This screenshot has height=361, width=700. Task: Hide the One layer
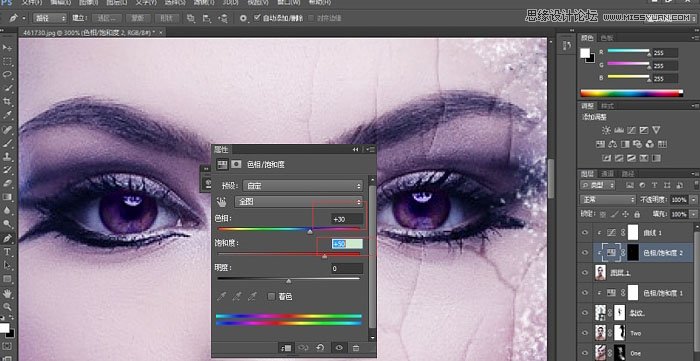point(585,353)
